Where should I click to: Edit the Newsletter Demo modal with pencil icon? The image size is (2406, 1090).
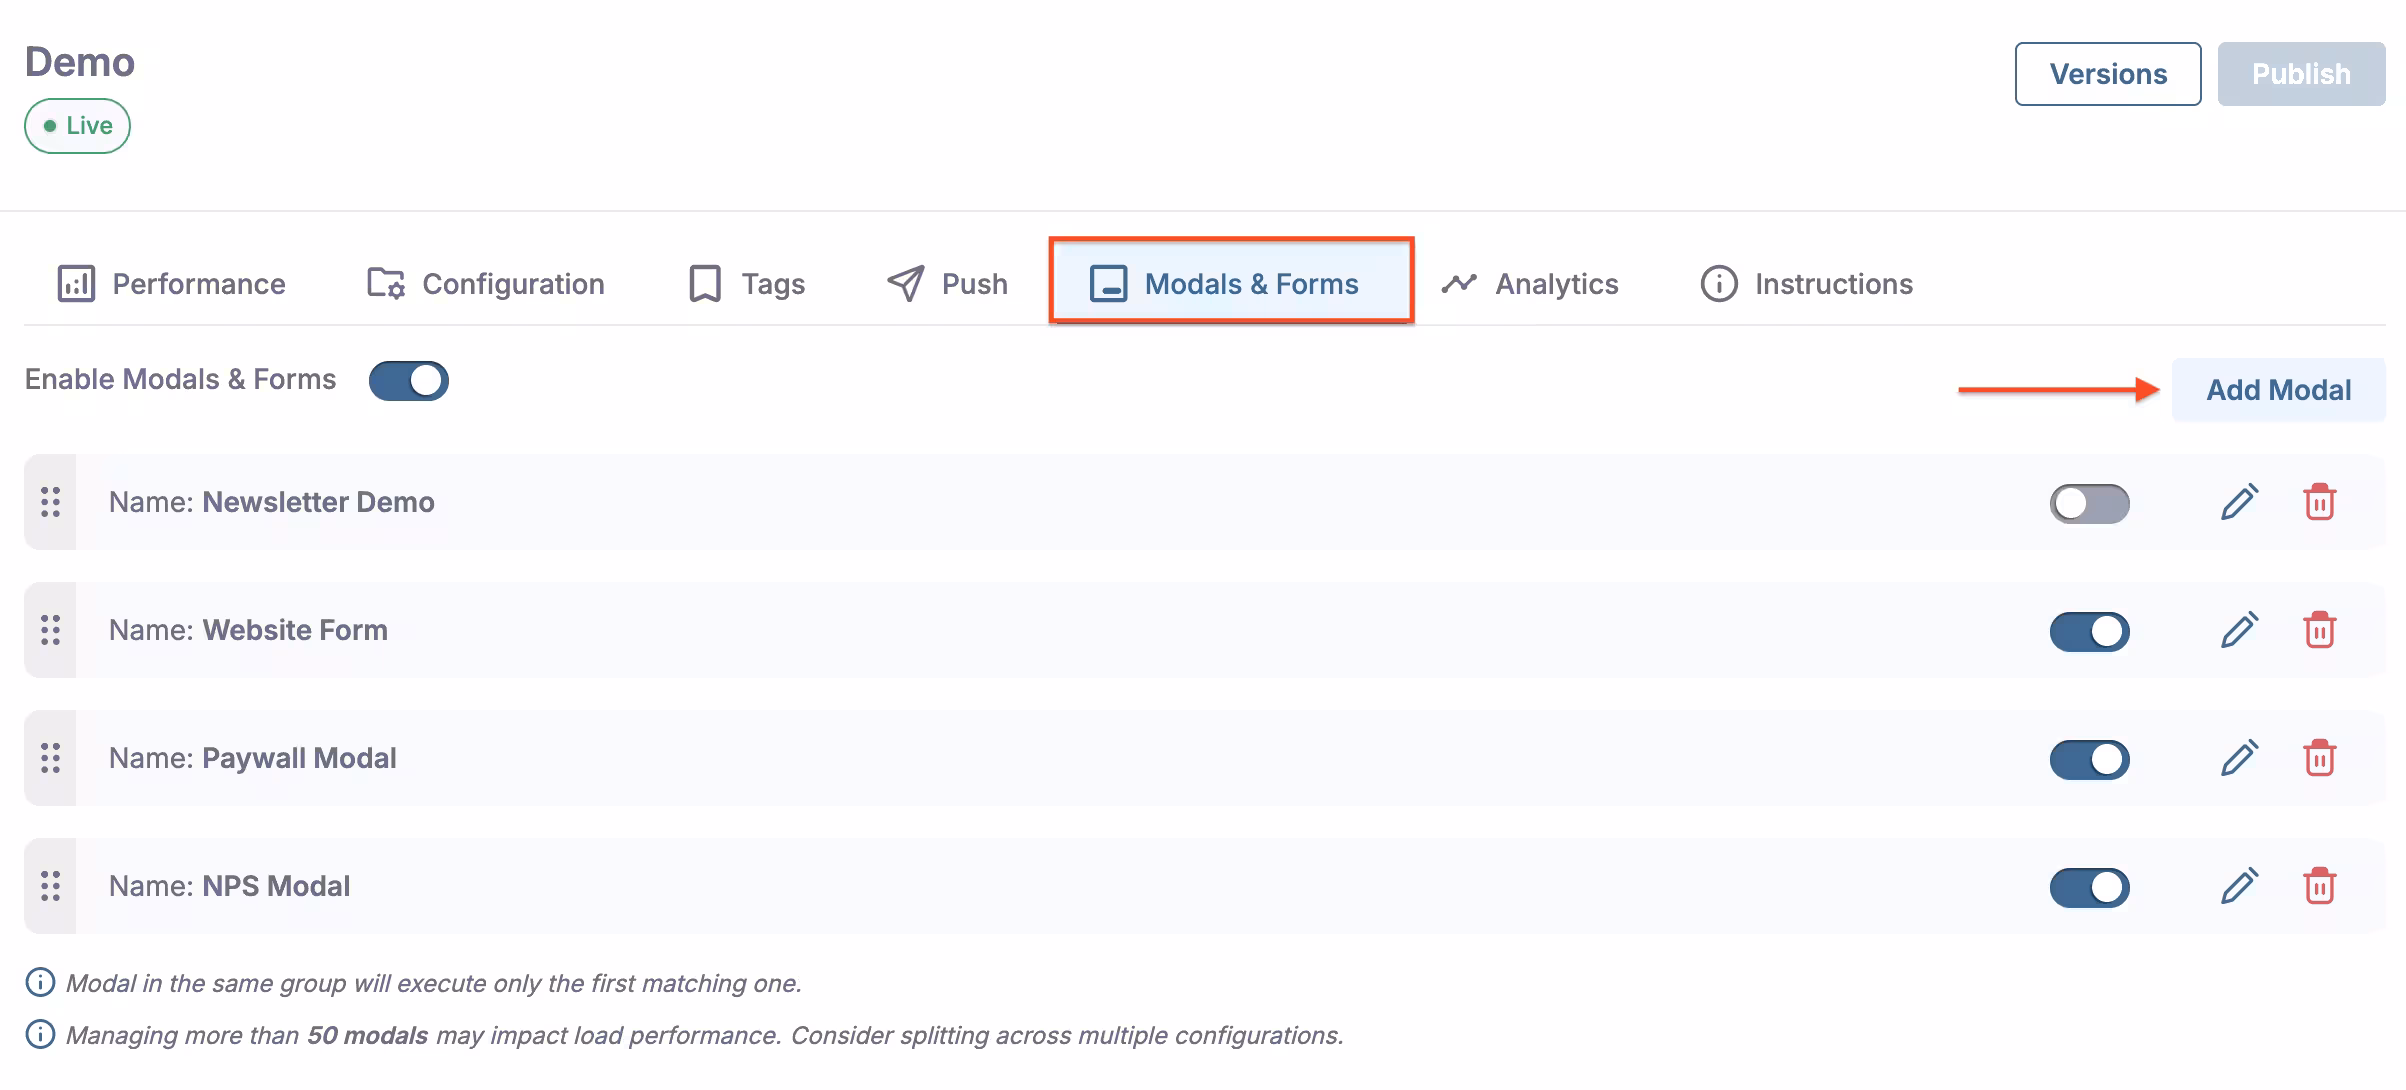point(2240,502)
